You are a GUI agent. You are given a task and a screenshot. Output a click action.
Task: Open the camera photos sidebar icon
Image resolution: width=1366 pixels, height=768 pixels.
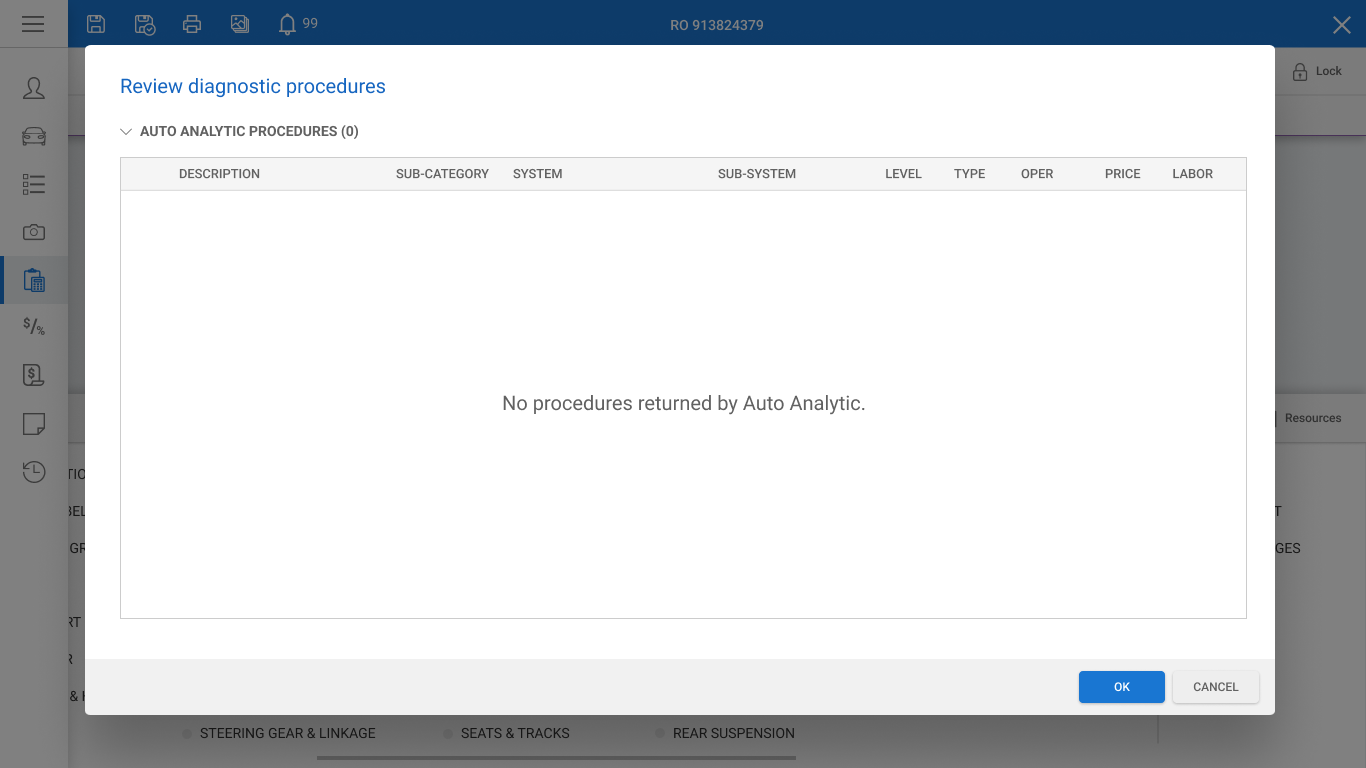point(34,232)
